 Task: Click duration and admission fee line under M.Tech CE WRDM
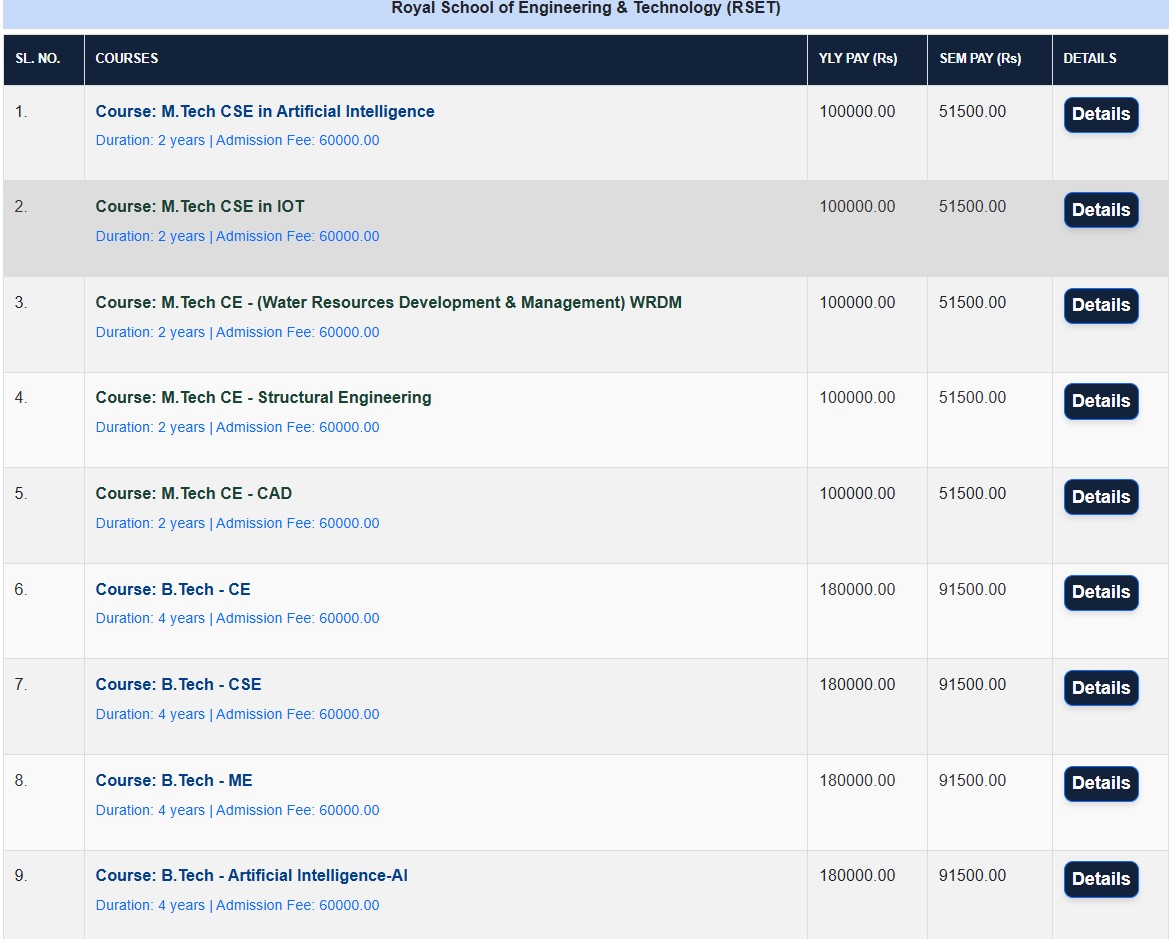click(237, 332)
